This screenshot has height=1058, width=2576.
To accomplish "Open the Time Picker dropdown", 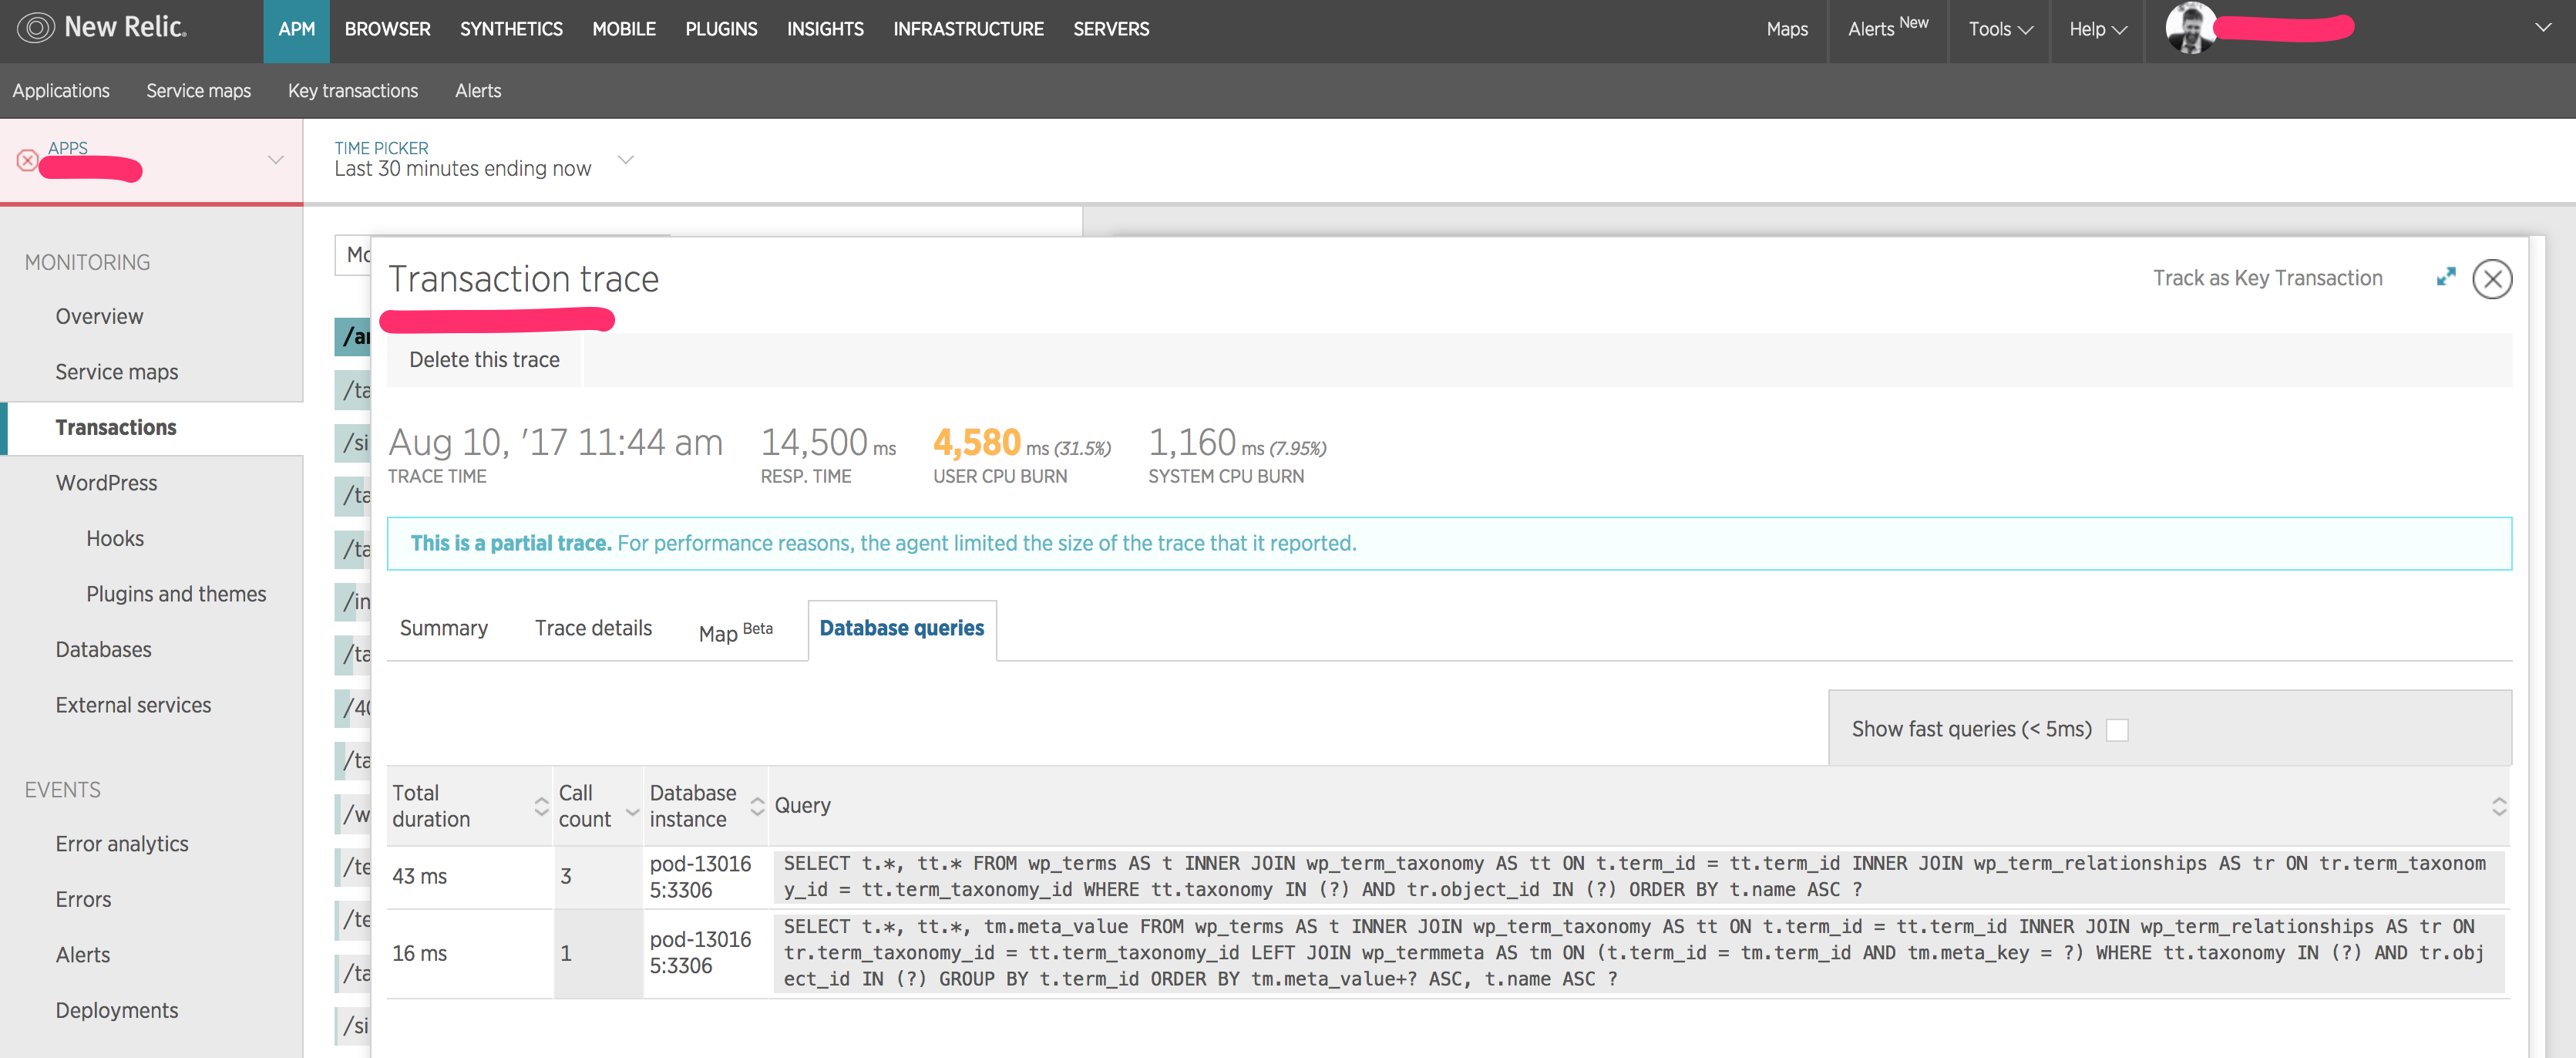I will click(626, 160).
